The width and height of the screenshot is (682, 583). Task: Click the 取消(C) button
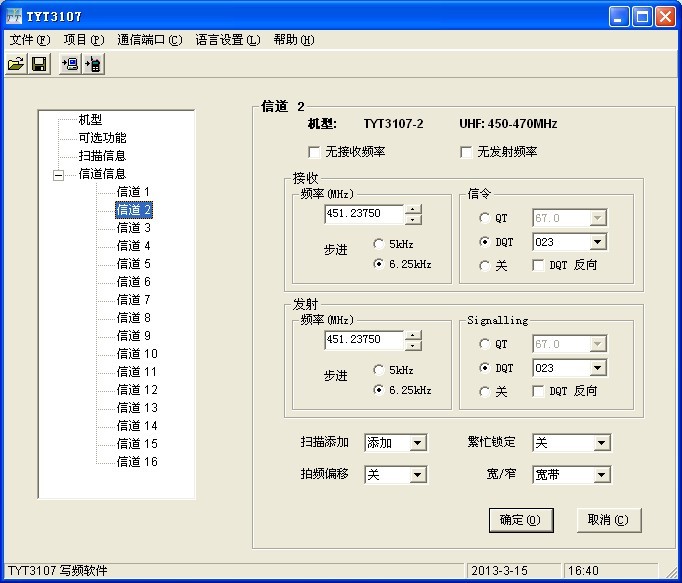(608, 520)
